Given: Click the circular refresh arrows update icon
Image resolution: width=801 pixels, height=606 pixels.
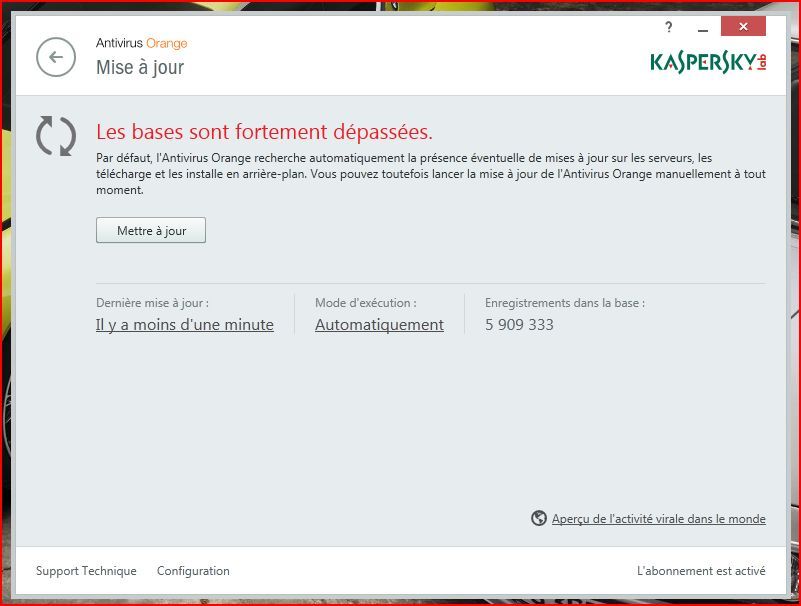Looking at the screenshot, I should [x=56, y=136].
